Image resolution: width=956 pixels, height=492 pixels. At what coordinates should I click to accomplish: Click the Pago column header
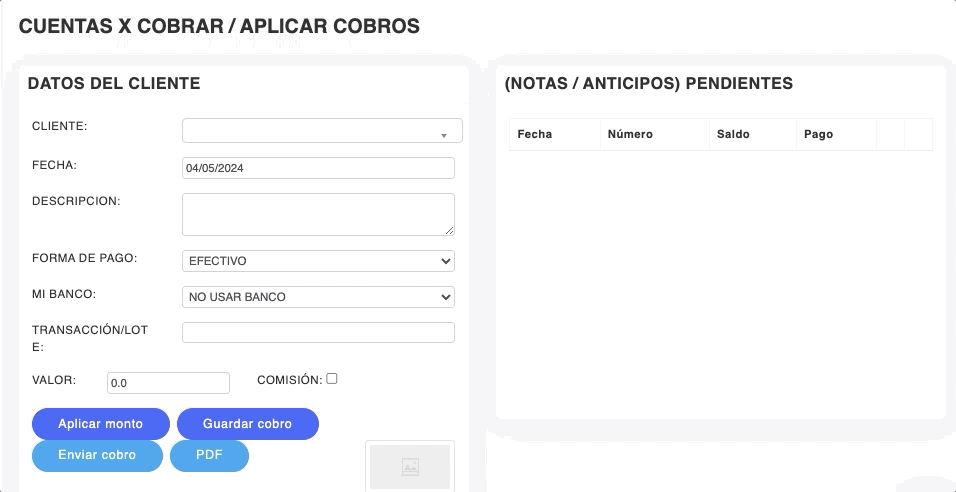click(819, 134)
